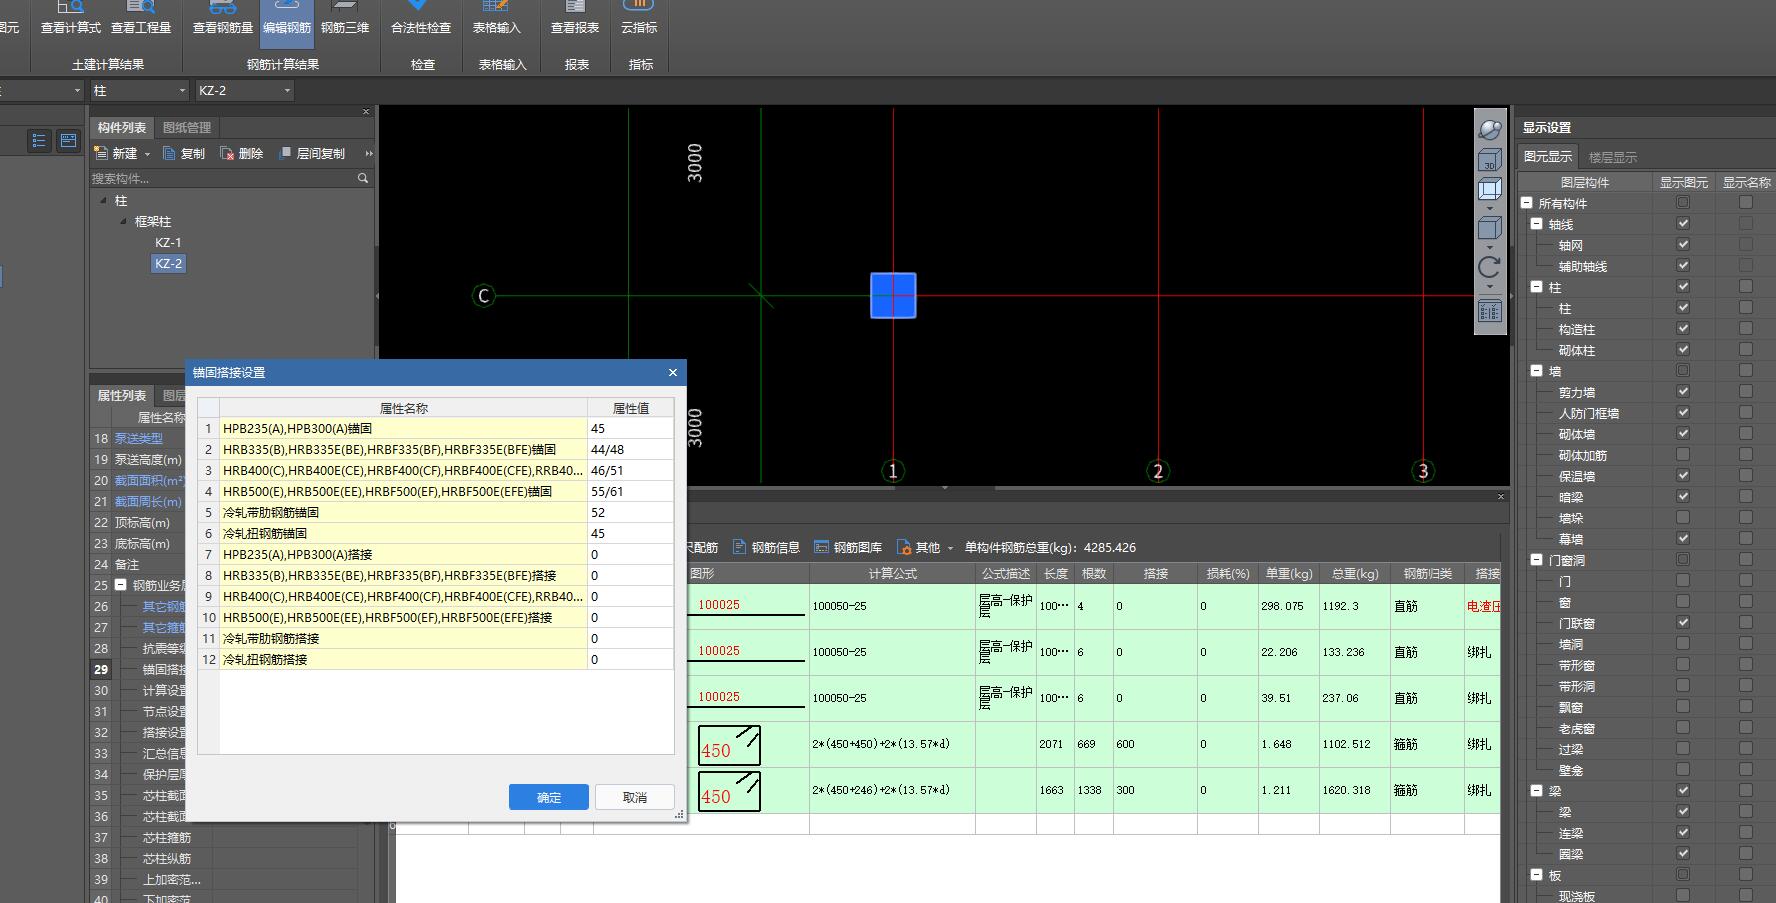Toggle 轴网 display checkbox
This screenshot has height=903, width=1776.
point(1683,244)
